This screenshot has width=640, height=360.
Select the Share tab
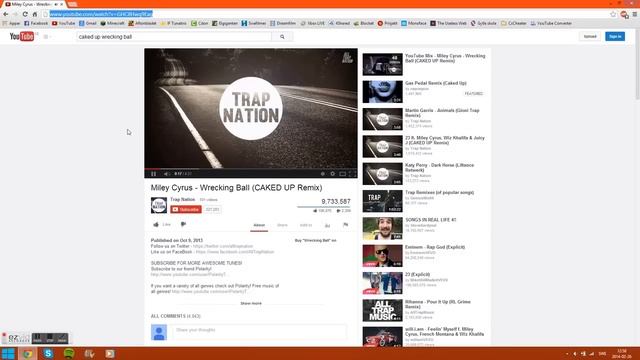pos(282,225)
